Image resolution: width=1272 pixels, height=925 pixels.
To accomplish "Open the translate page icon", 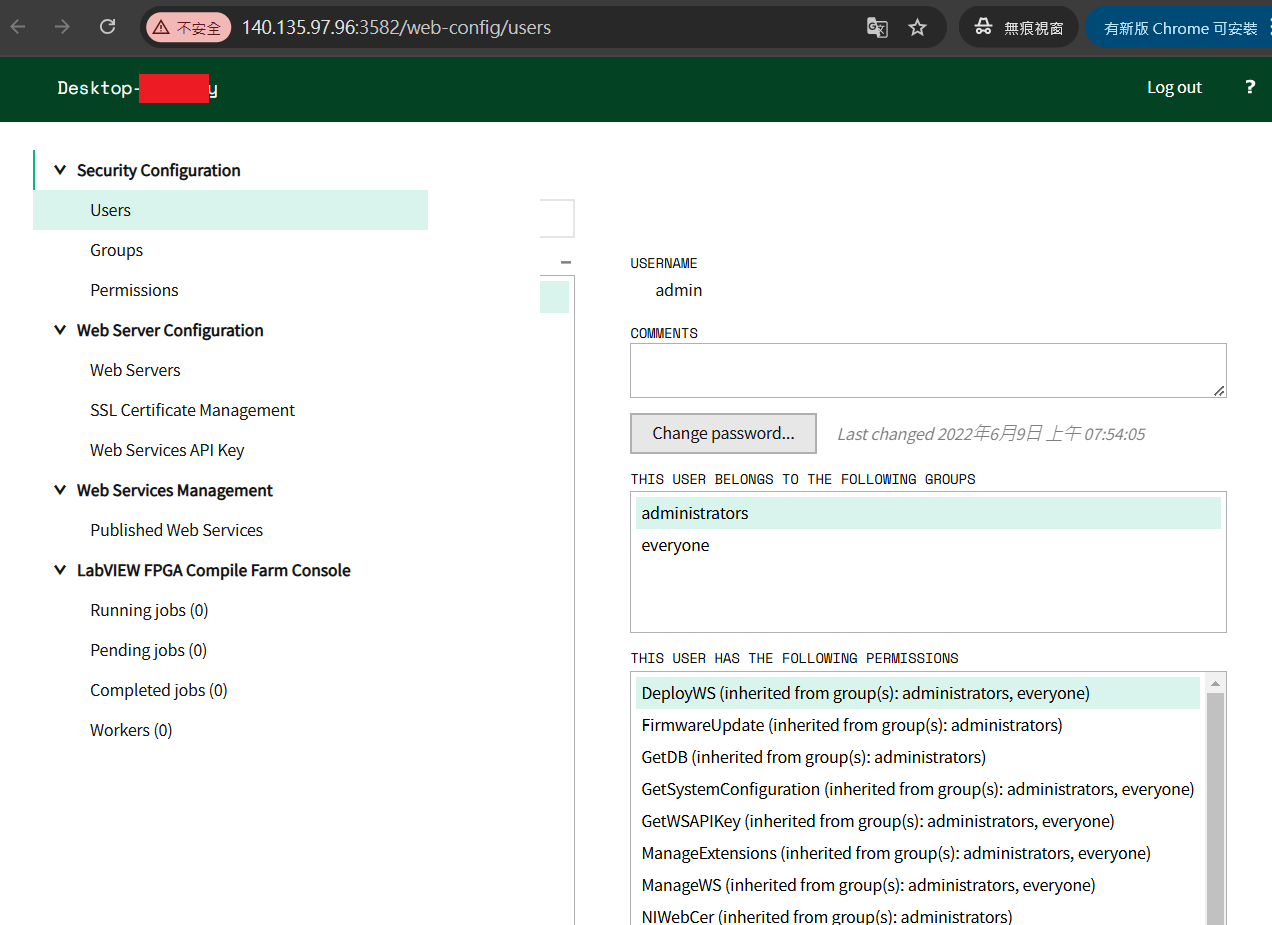I will pyautogui.click(x=877, y=28).
